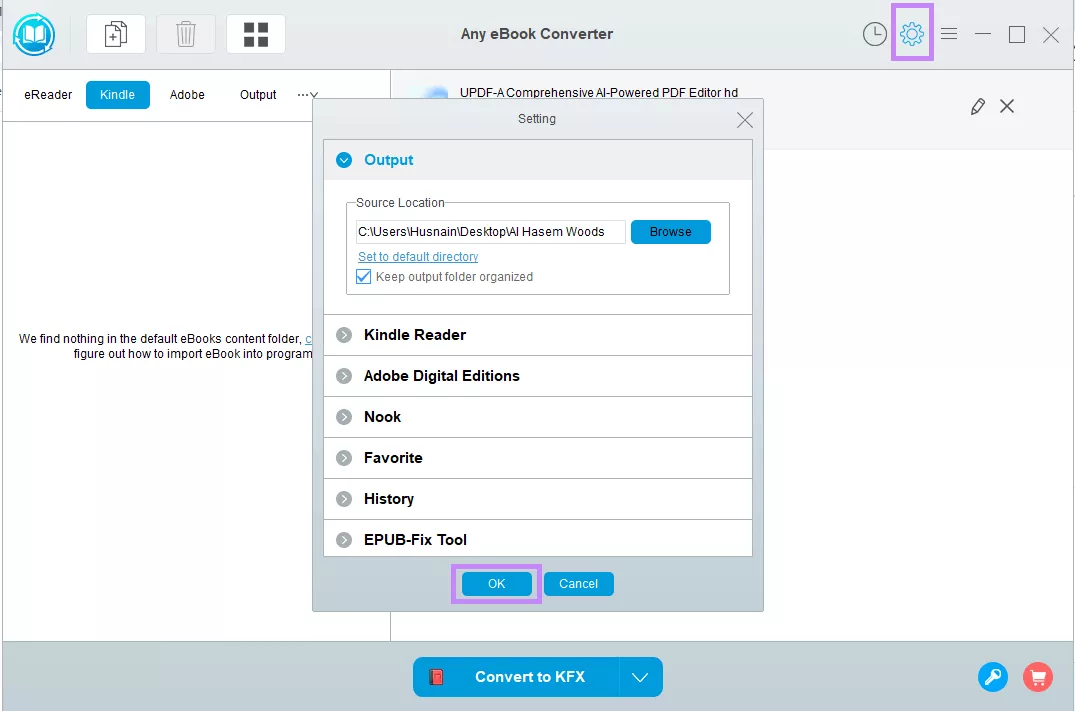Click the Any eBook Converter logo
The image size is (1075, 711).
click(x=33, y=33)
